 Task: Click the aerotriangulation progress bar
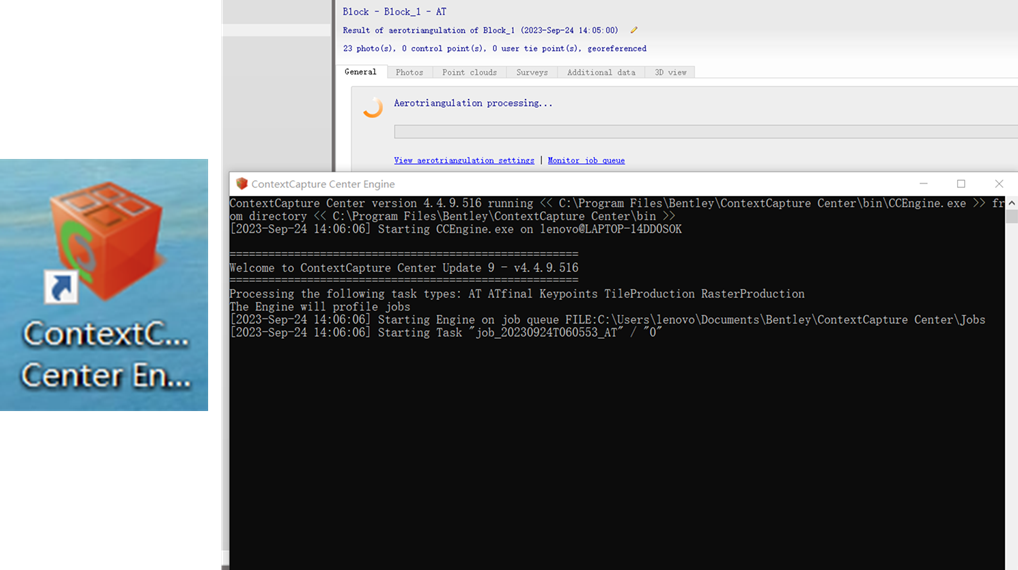point(706,132)
